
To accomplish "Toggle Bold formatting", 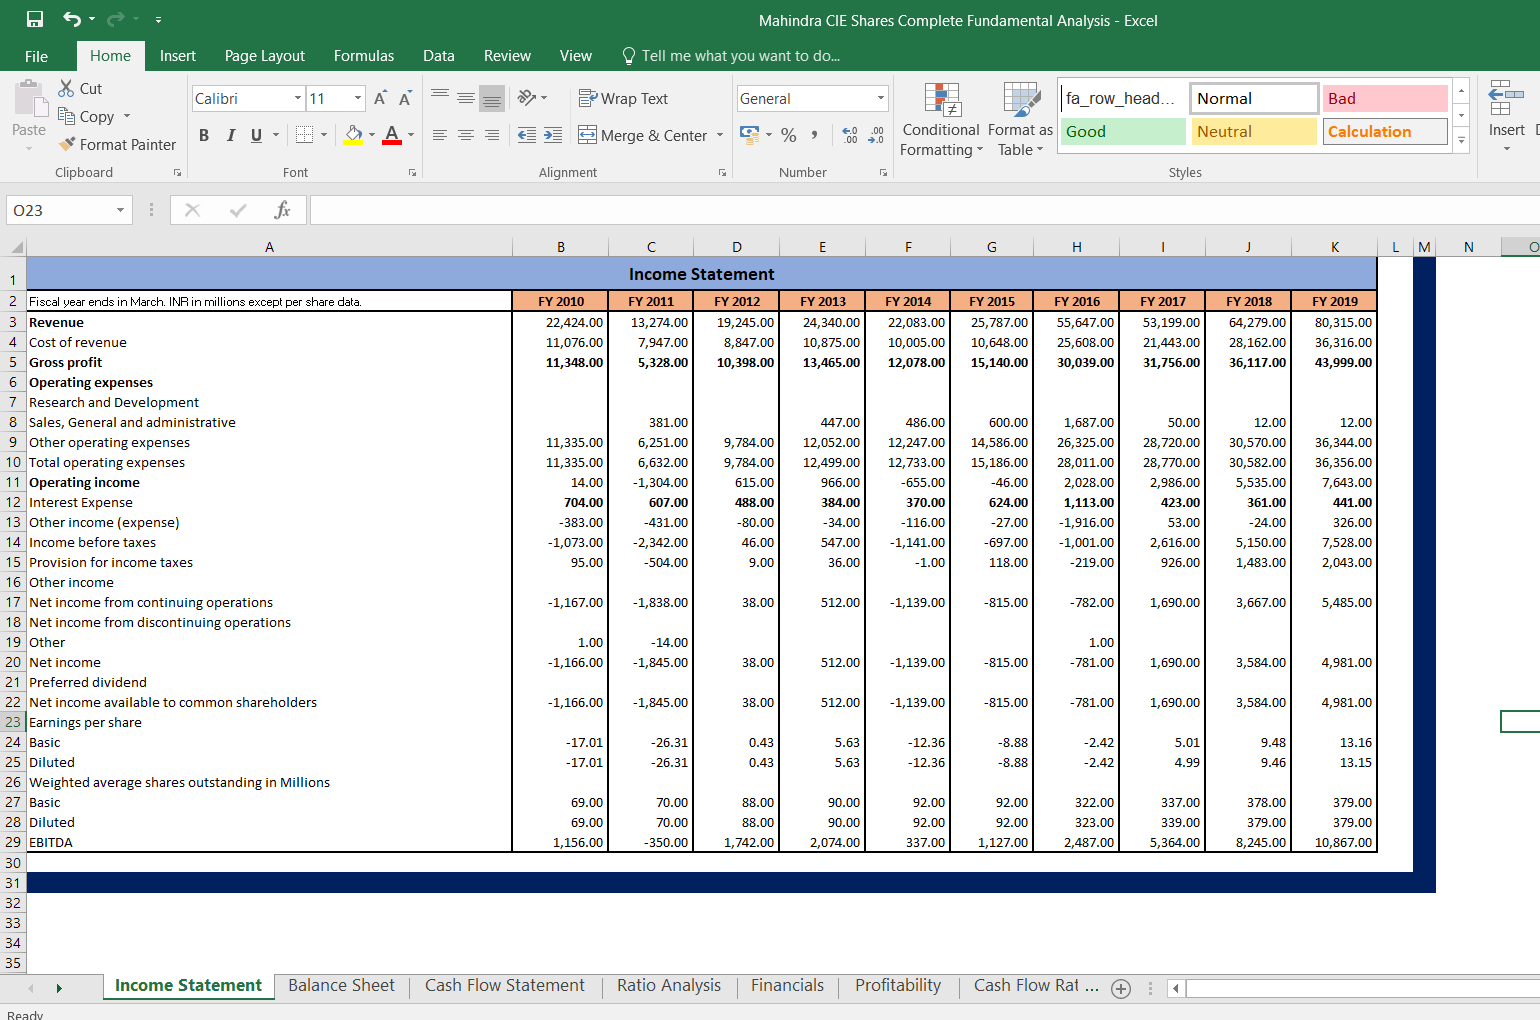I will tap(204, 134).
